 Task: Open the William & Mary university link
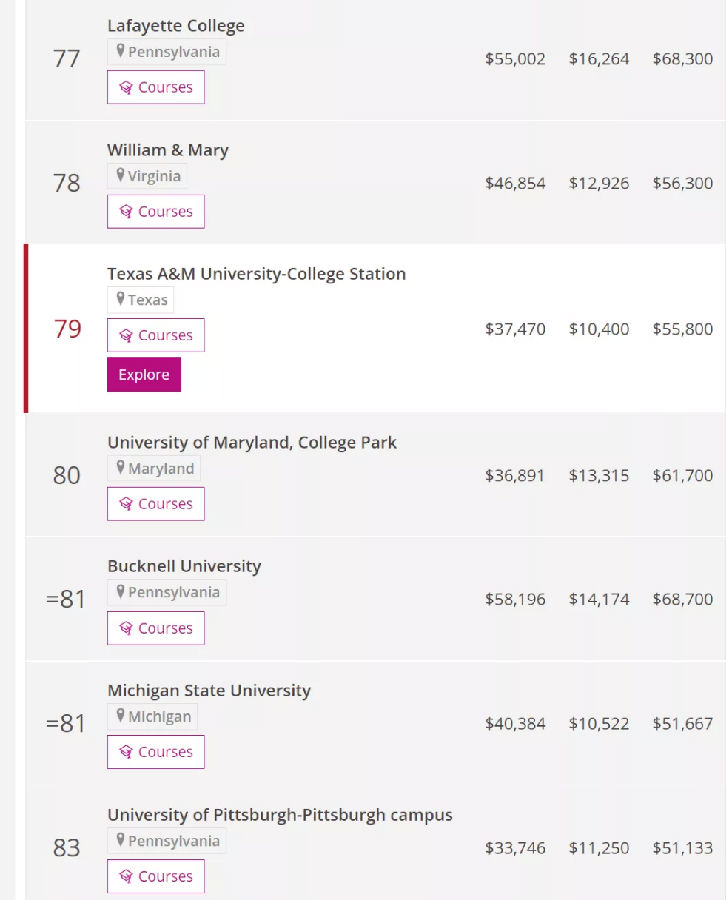168,150
